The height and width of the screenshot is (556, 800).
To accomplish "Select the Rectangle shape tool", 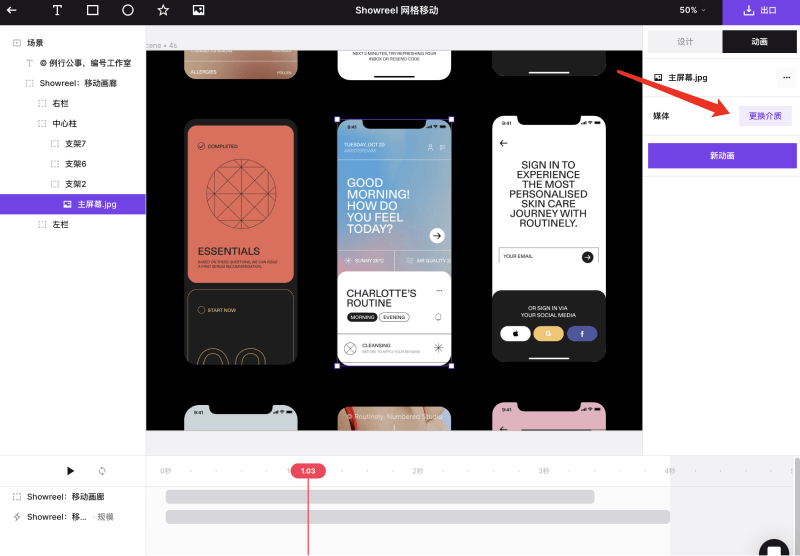I will click(92, 10).
